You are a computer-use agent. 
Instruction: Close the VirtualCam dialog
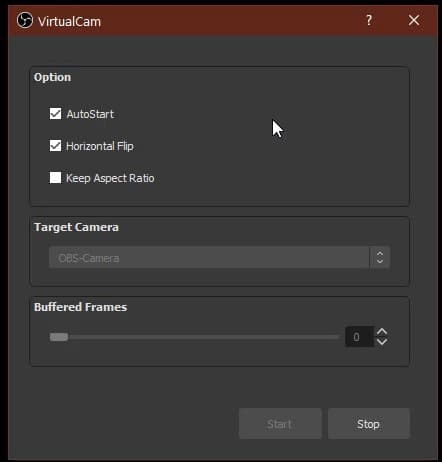pyautogui.click(x=414, y=20)
